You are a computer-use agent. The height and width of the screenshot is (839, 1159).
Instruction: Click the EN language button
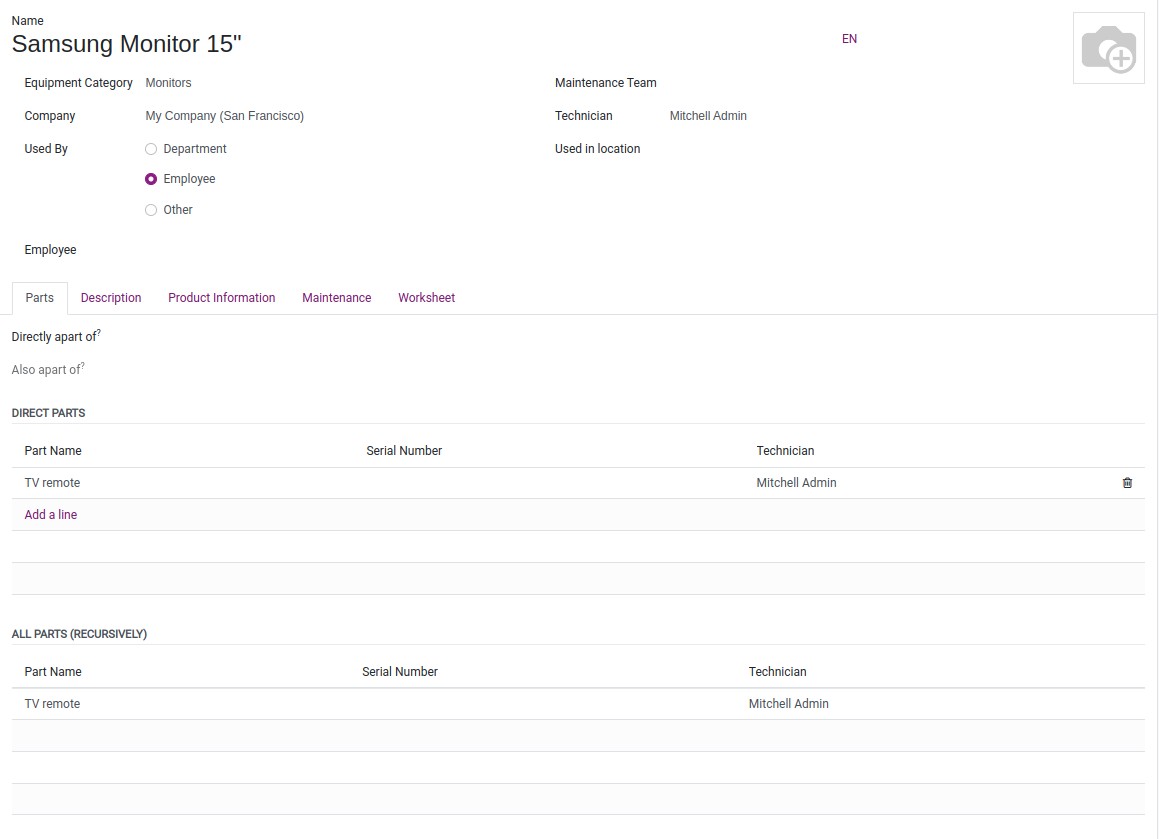coord(849,39)
